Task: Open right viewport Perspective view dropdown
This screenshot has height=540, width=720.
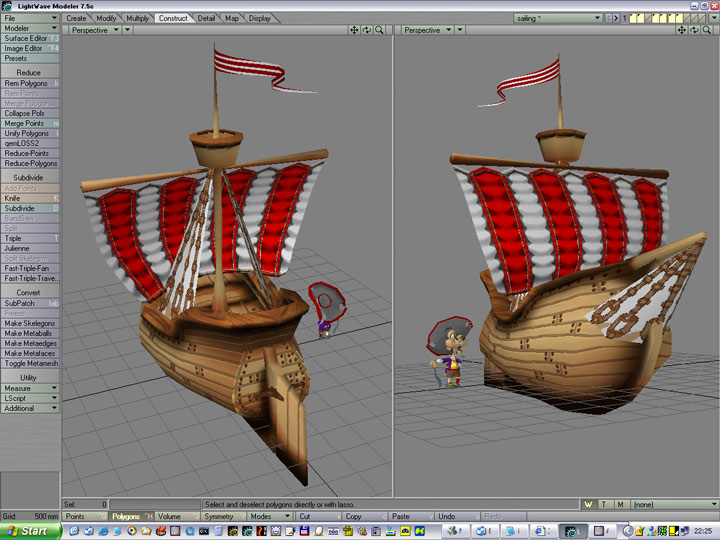Action: point(428,30)
